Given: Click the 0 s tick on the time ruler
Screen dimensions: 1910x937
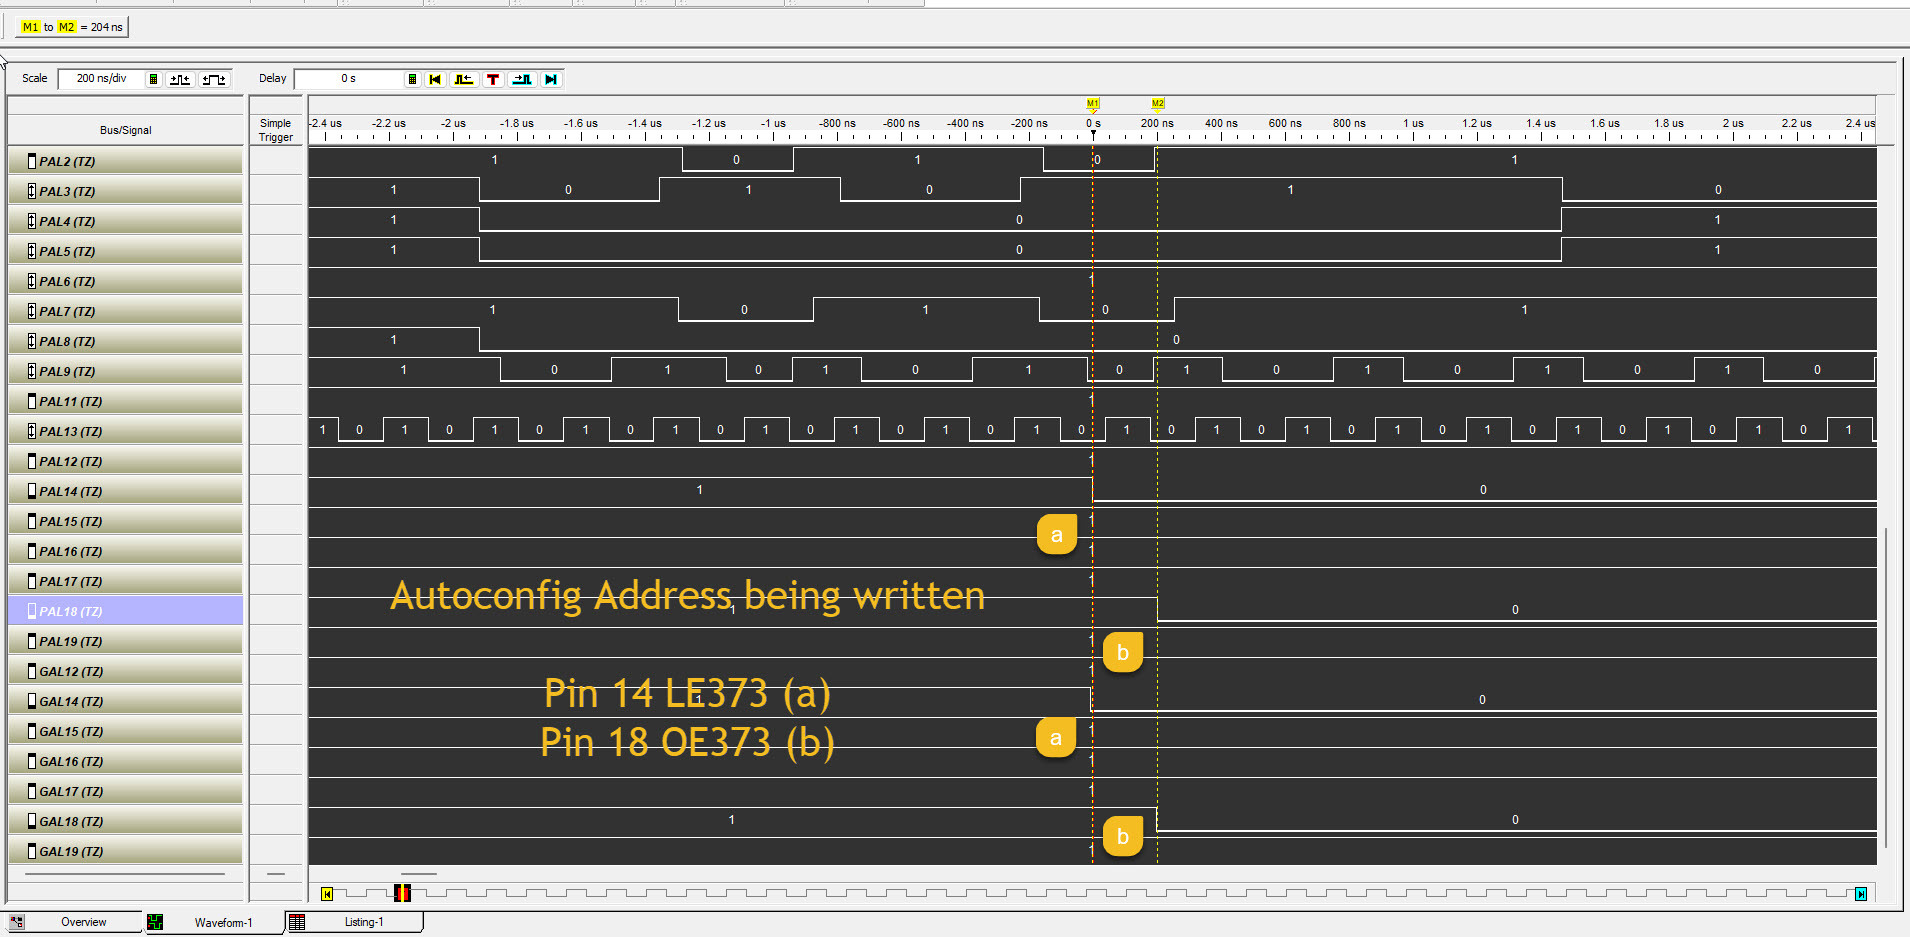Looking at the screenshot, I should click(1093, 124).
